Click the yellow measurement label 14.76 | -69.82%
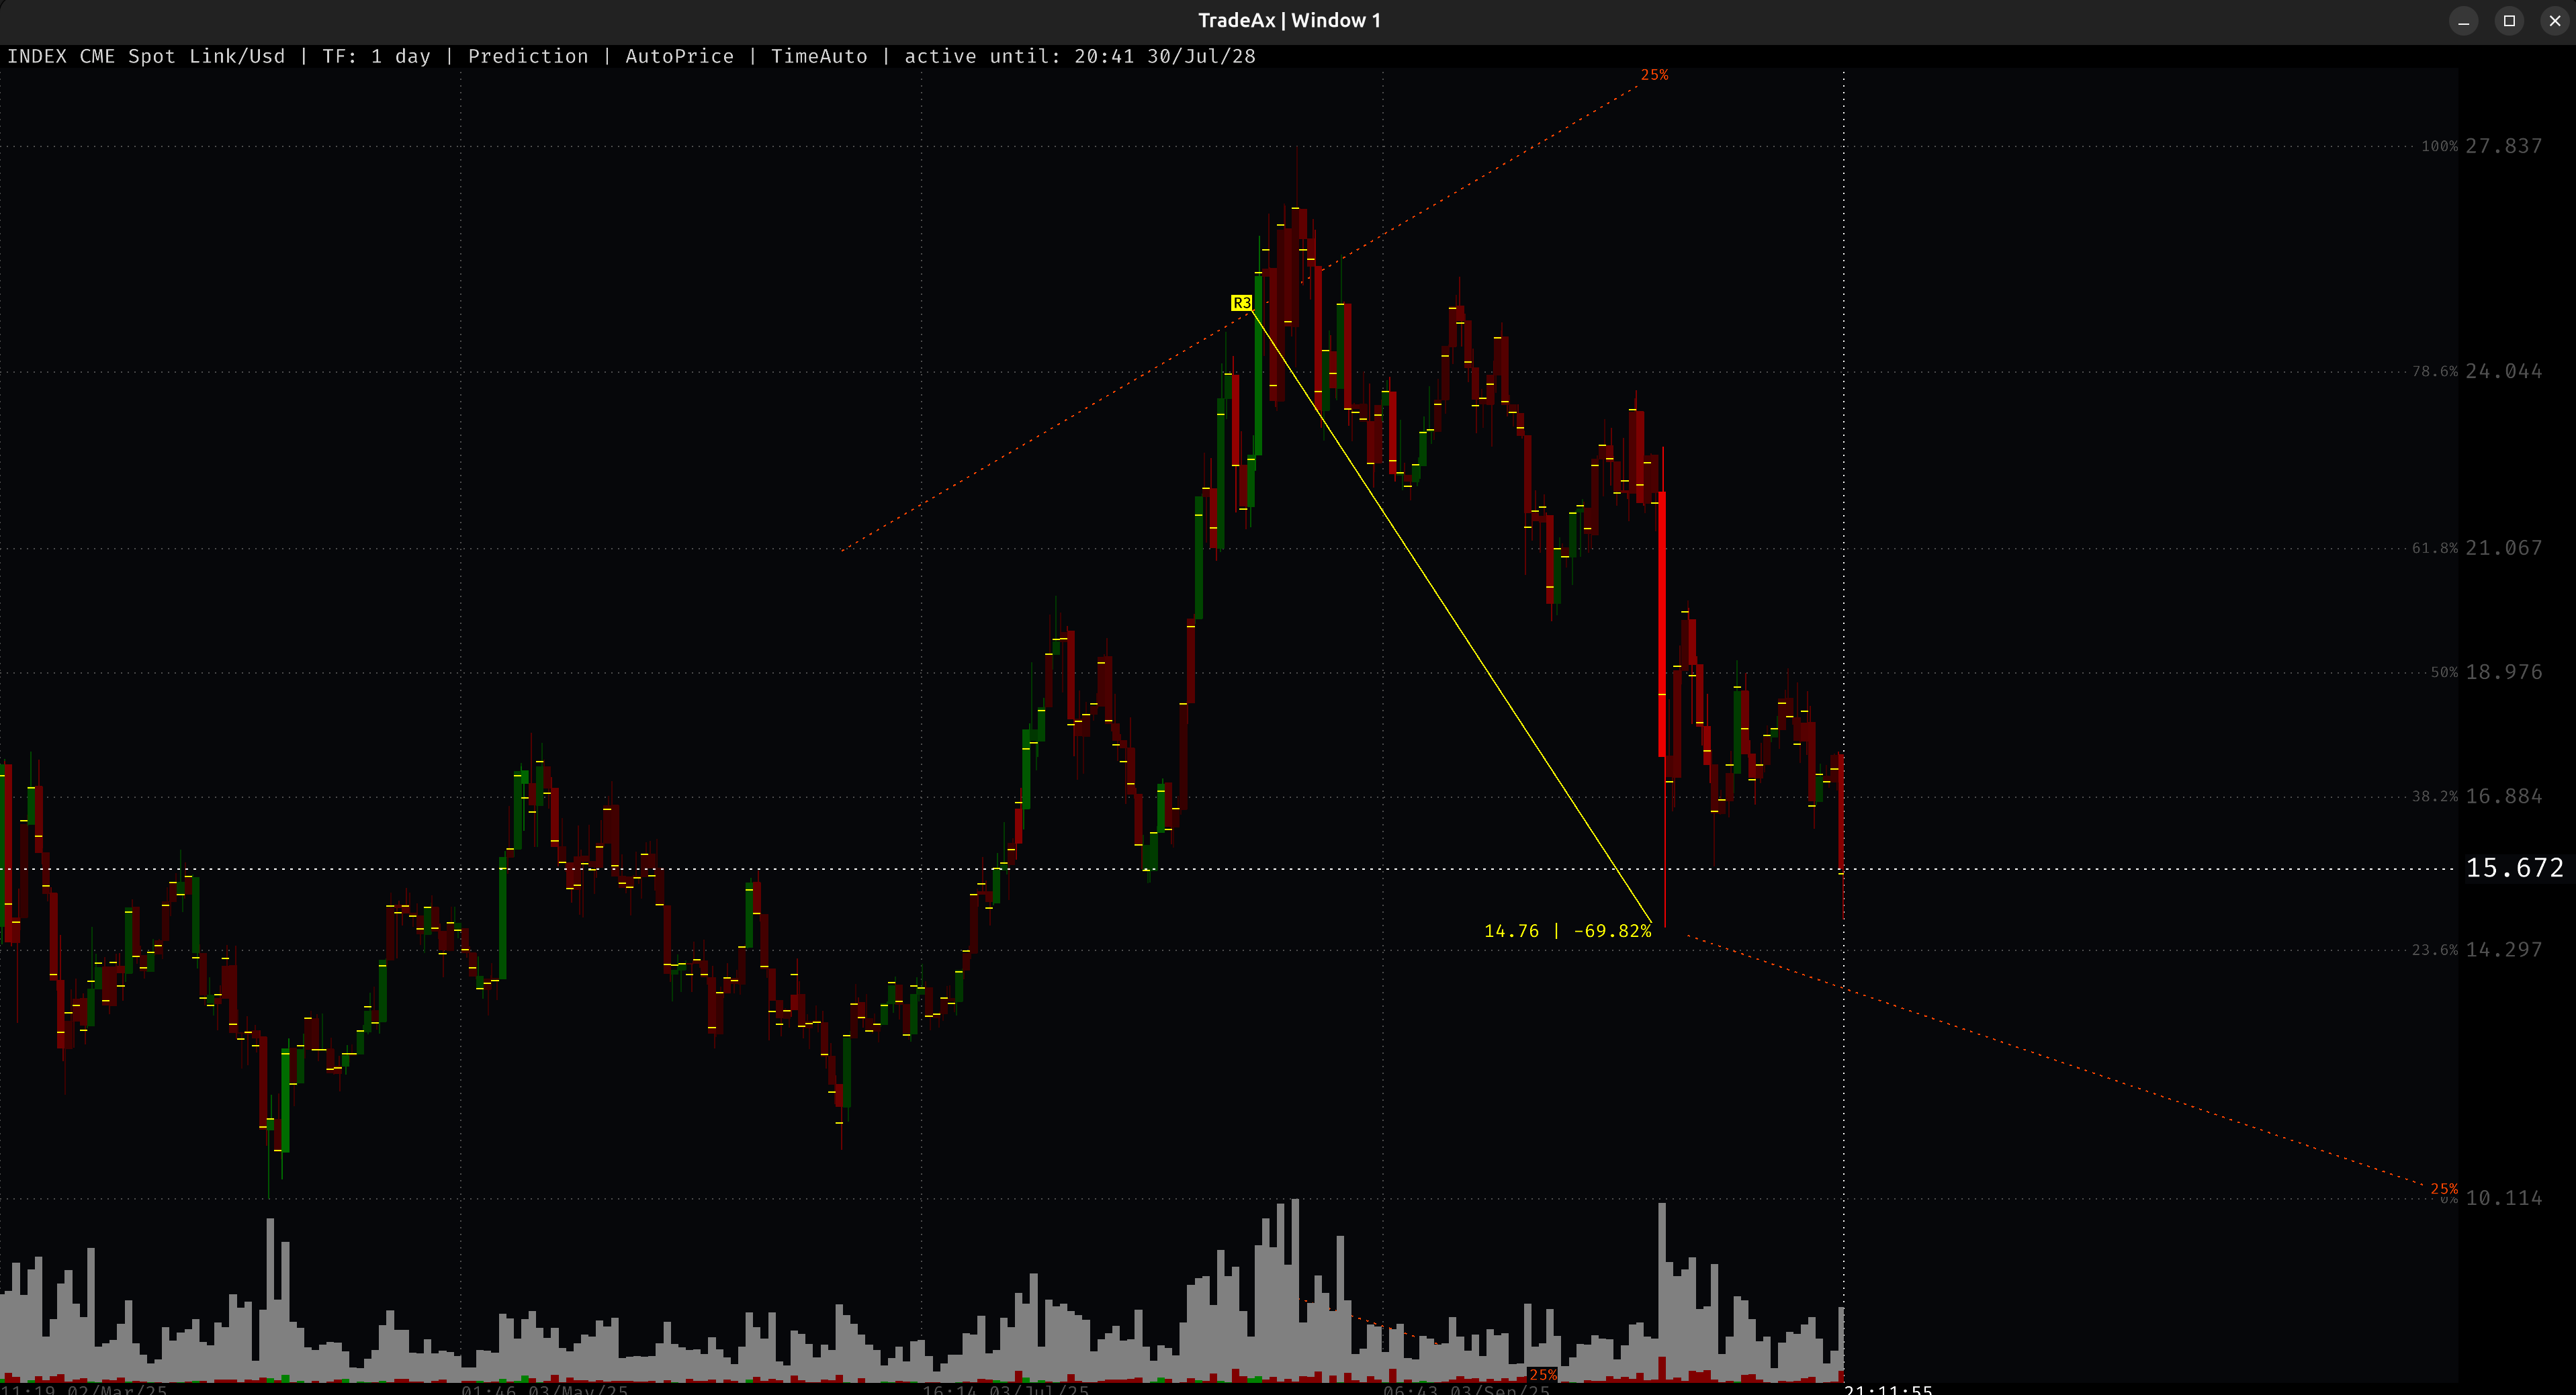 pos(1567,931)
